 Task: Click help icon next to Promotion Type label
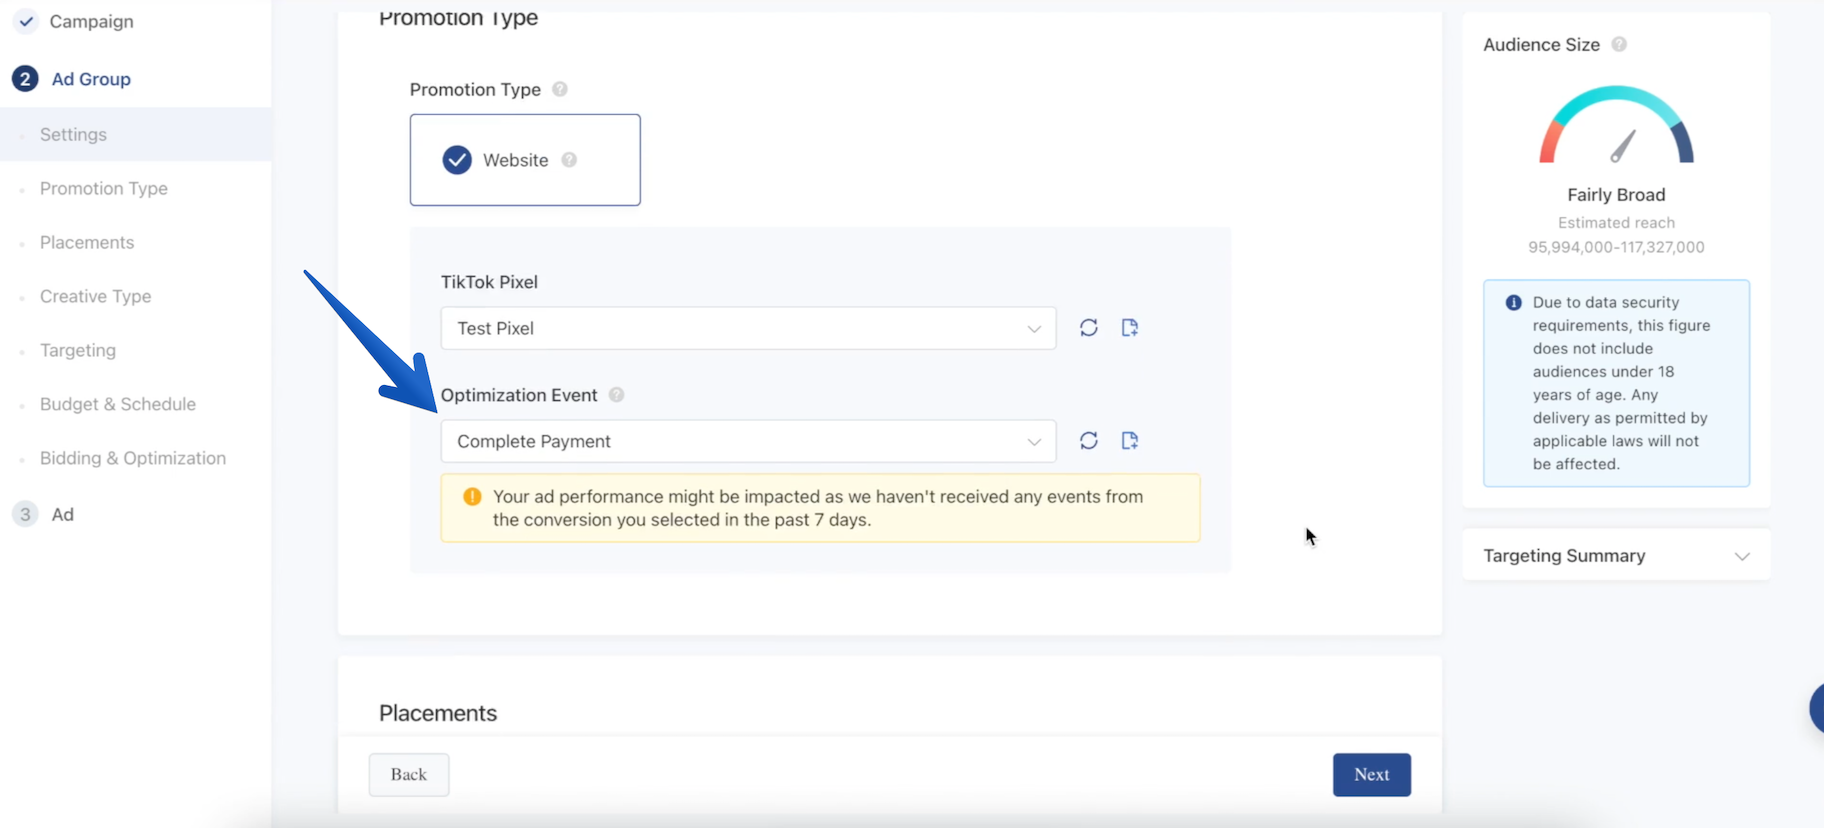coord(560,89)
